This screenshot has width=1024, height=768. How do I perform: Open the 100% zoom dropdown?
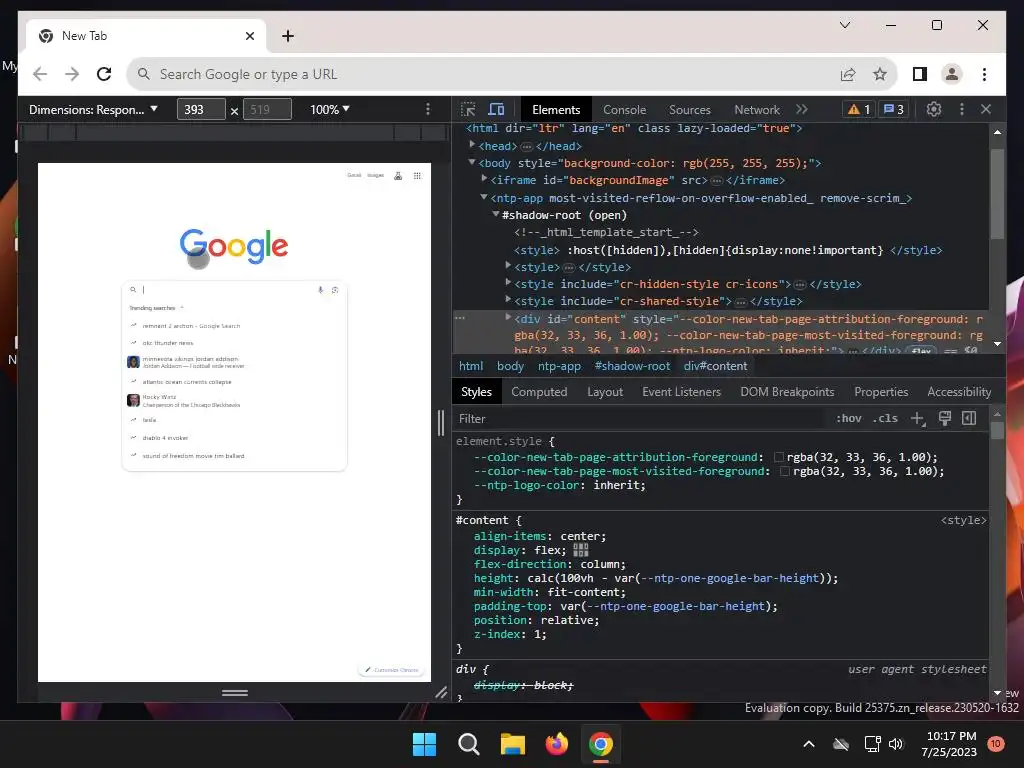coord(329,110)
